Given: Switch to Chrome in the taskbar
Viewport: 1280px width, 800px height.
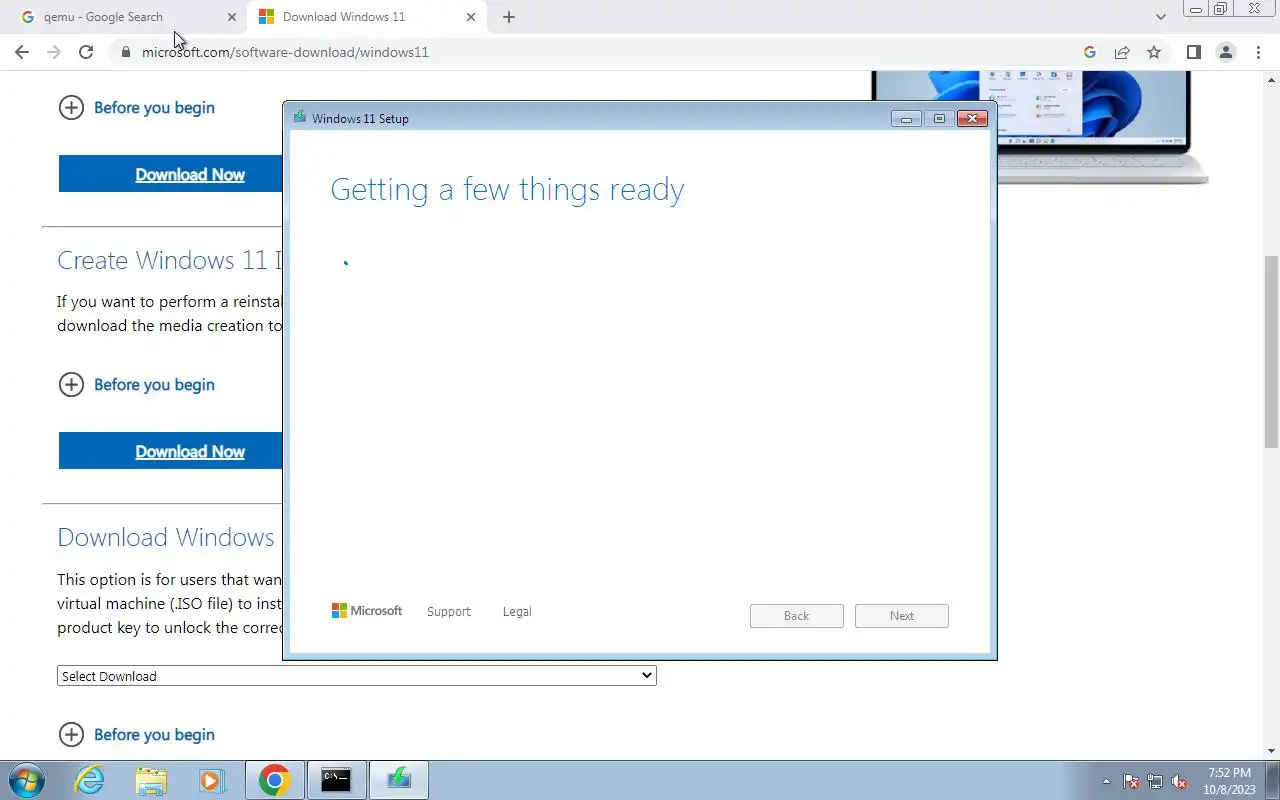Looking at the screenshot, I should (x=274, y=780).
